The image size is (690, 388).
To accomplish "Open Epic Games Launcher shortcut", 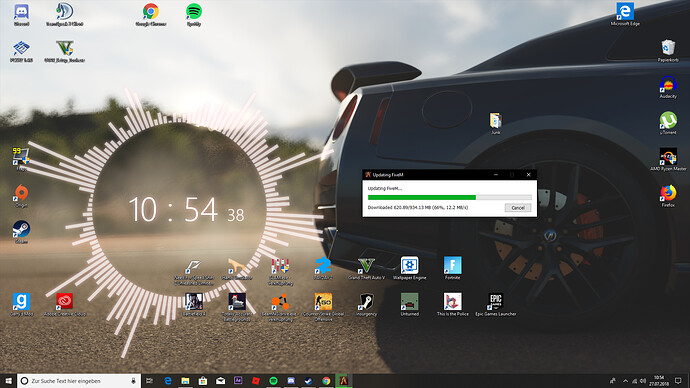I will point(495,304).
